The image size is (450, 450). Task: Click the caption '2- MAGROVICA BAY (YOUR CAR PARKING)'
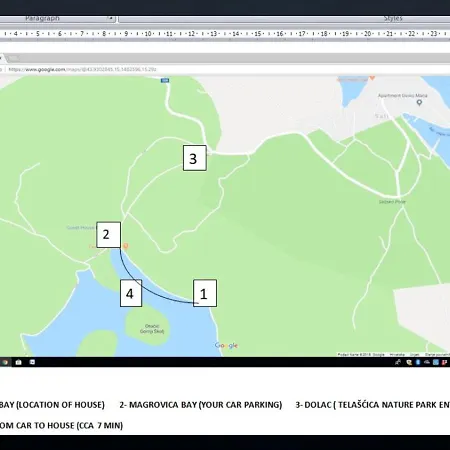point(201,405)
